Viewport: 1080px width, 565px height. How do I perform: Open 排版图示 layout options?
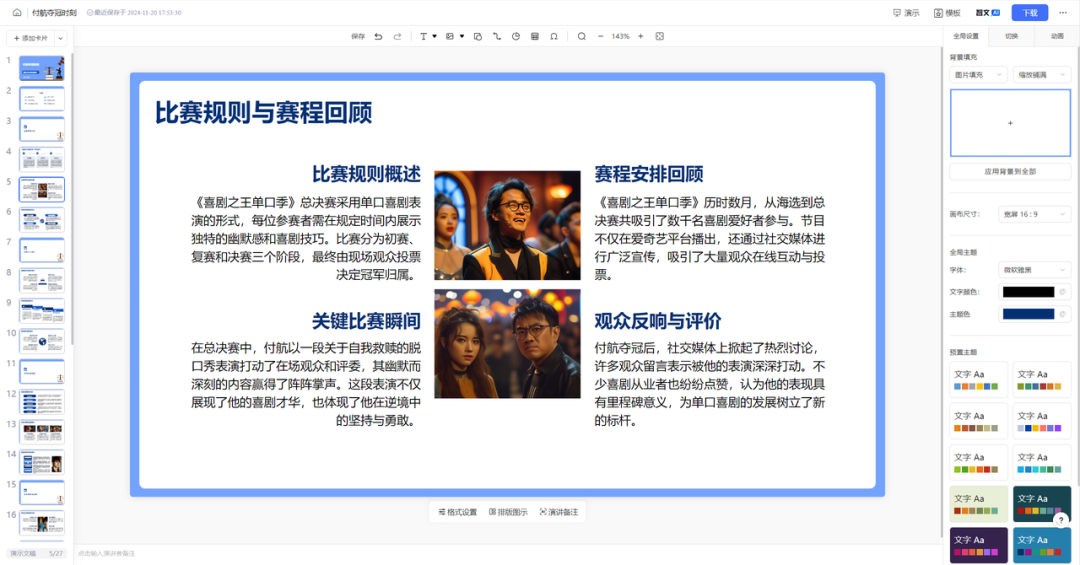click(508, 512)
